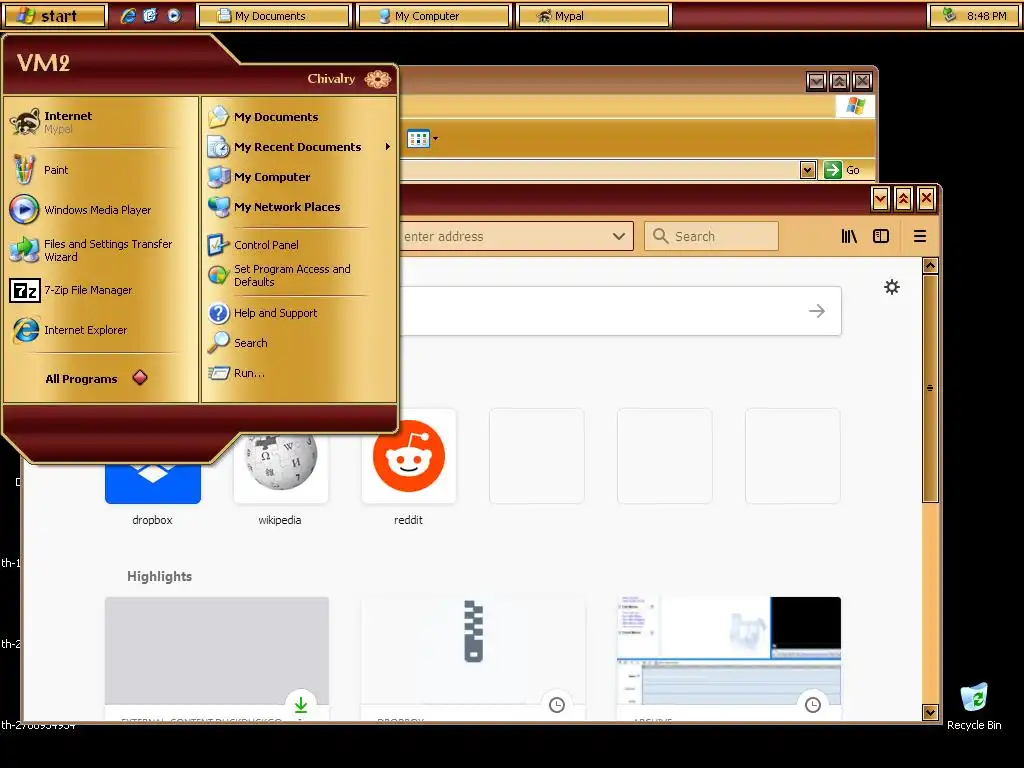Open the Run... dialog
The image size is (1024, 768).
tap(236, 373)
